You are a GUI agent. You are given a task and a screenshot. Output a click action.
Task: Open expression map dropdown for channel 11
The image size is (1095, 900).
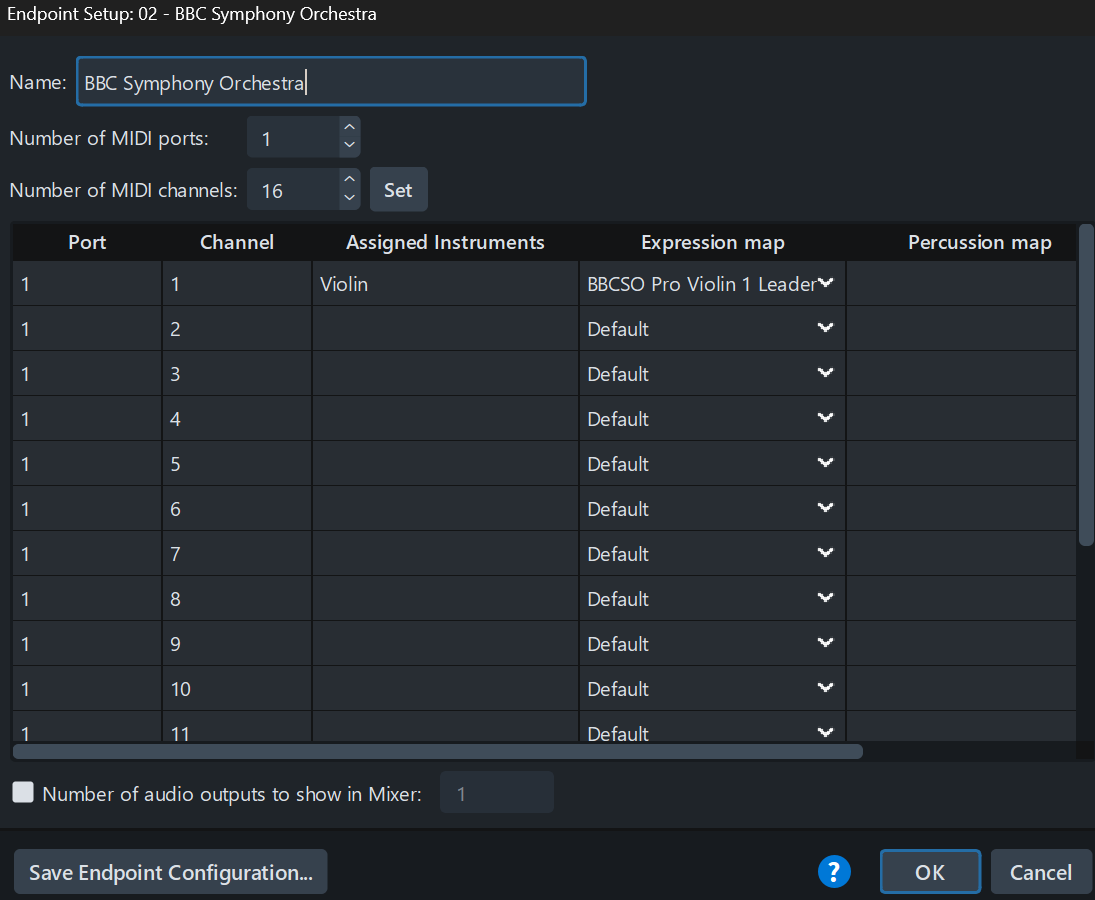click(x=825, y=732)
